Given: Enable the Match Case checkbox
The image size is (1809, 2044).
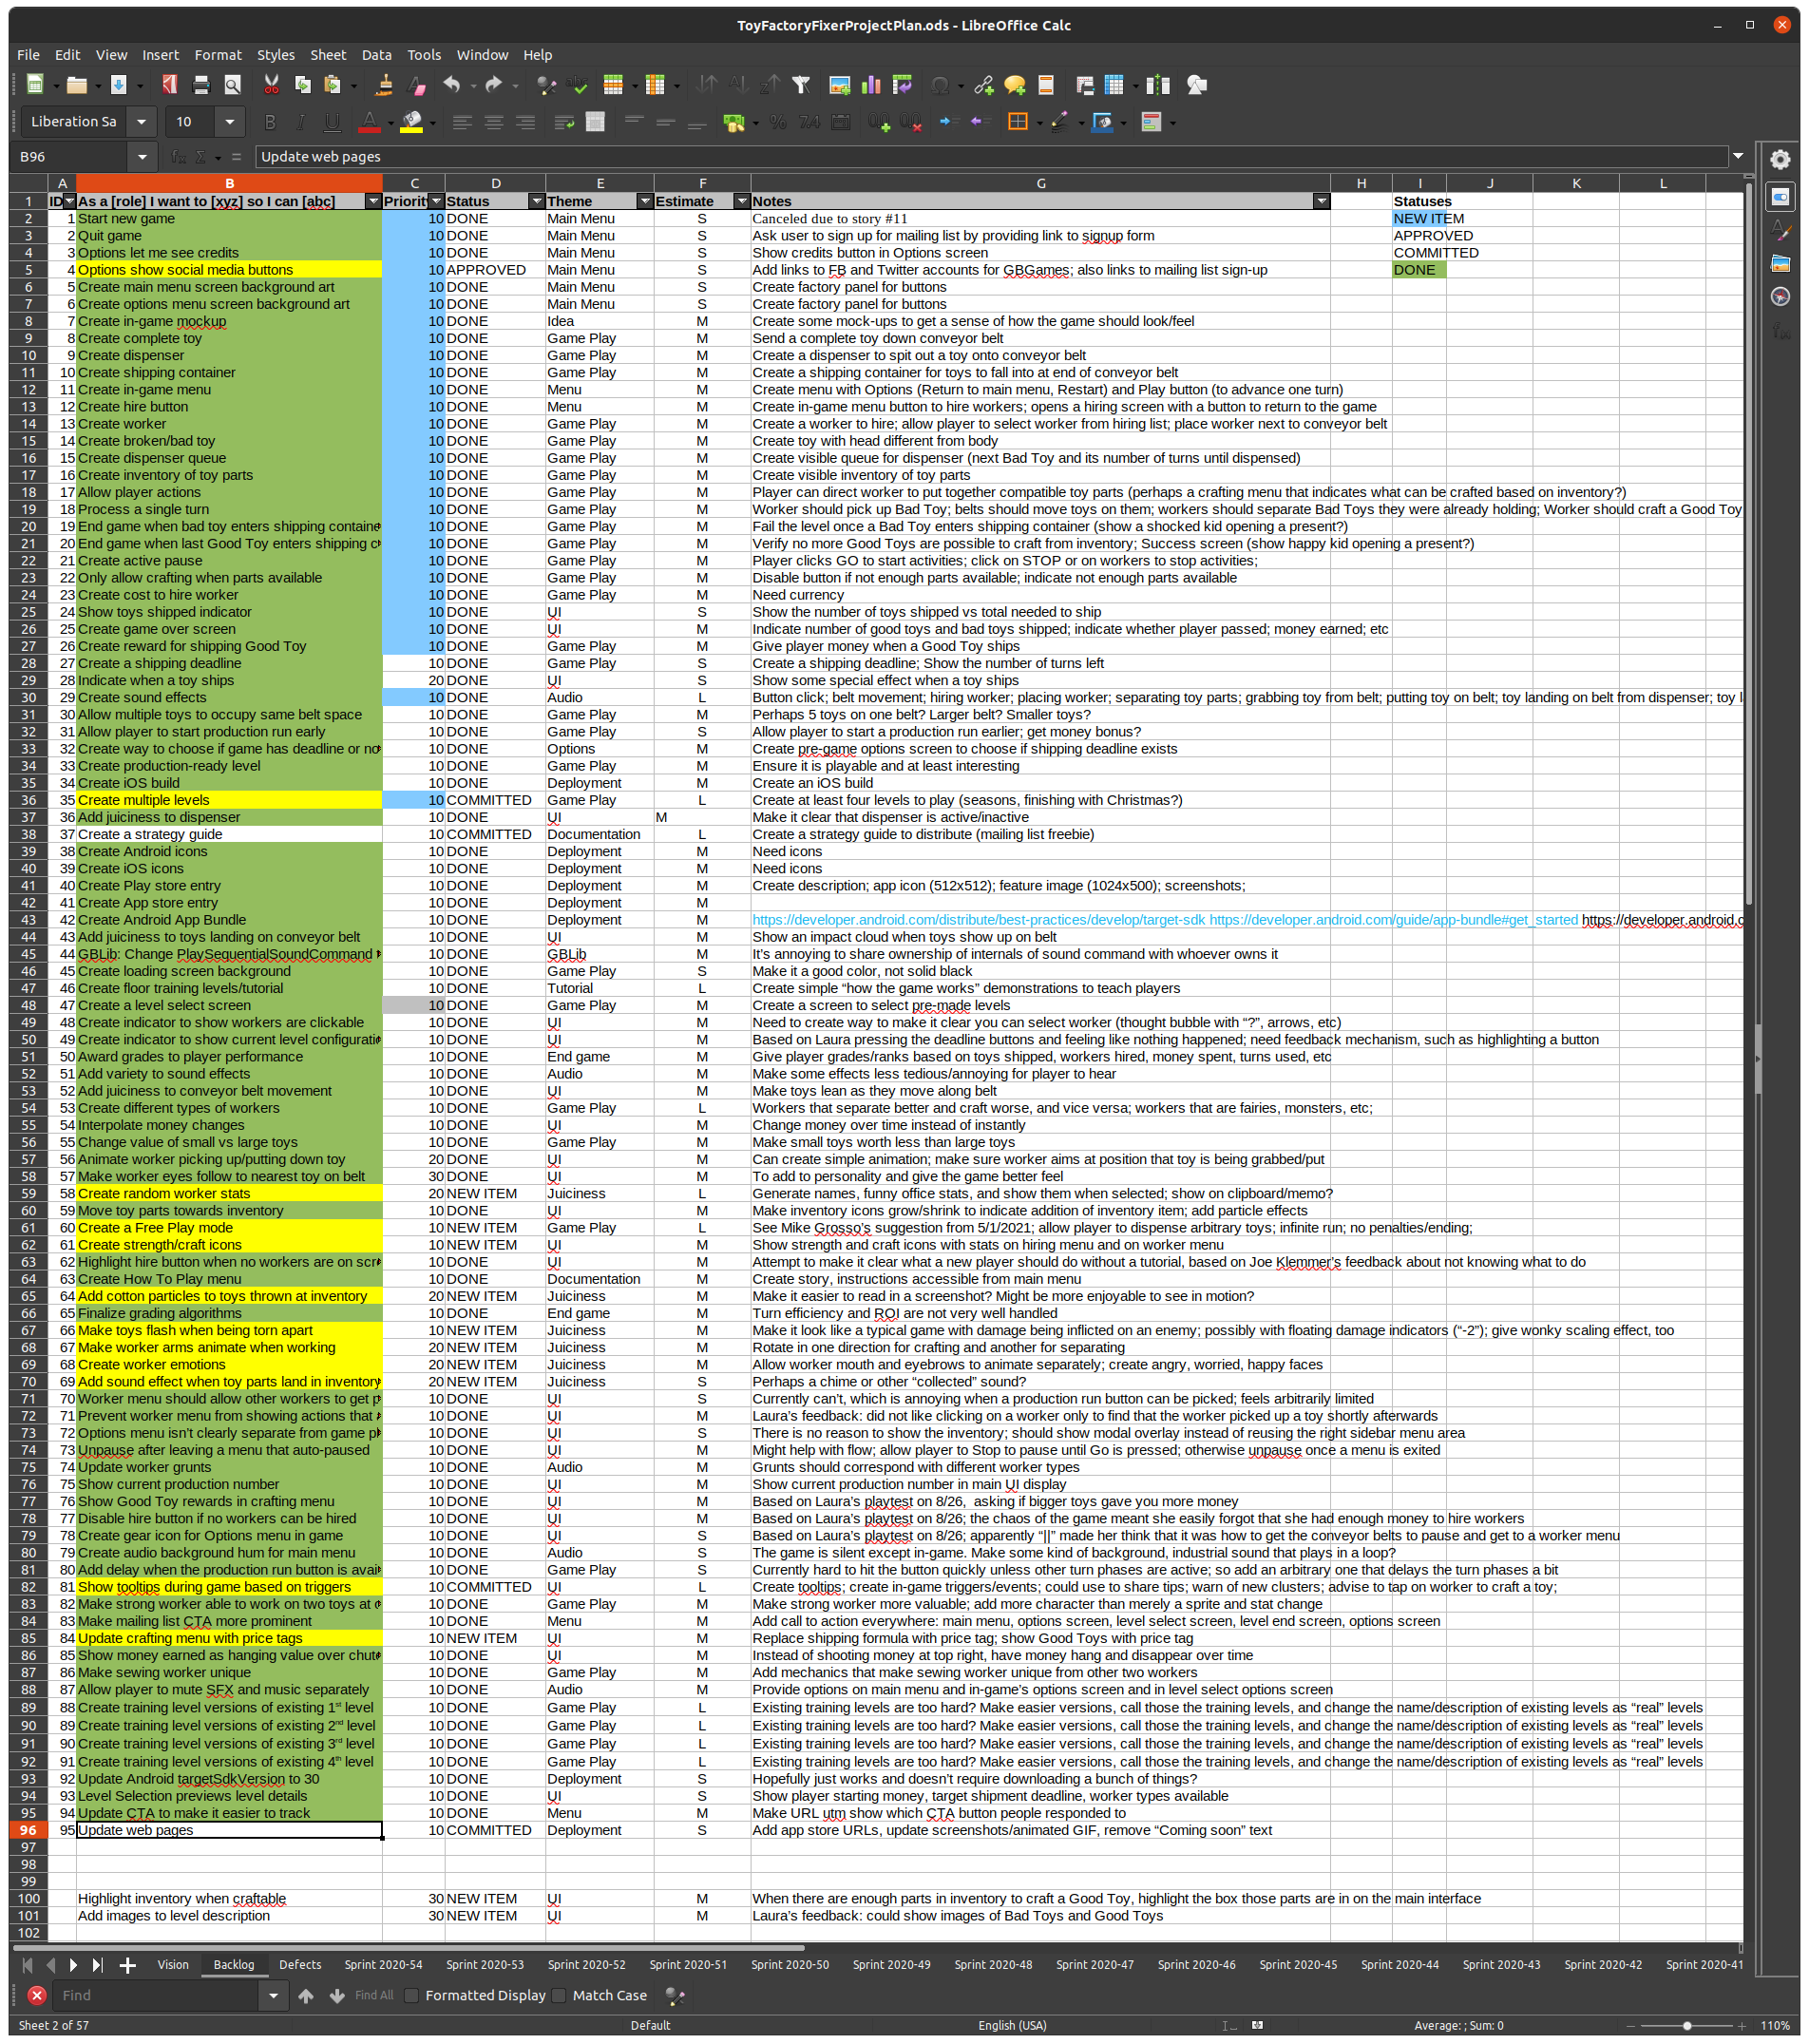Looking at the screenshot, I should point(559,1995).
